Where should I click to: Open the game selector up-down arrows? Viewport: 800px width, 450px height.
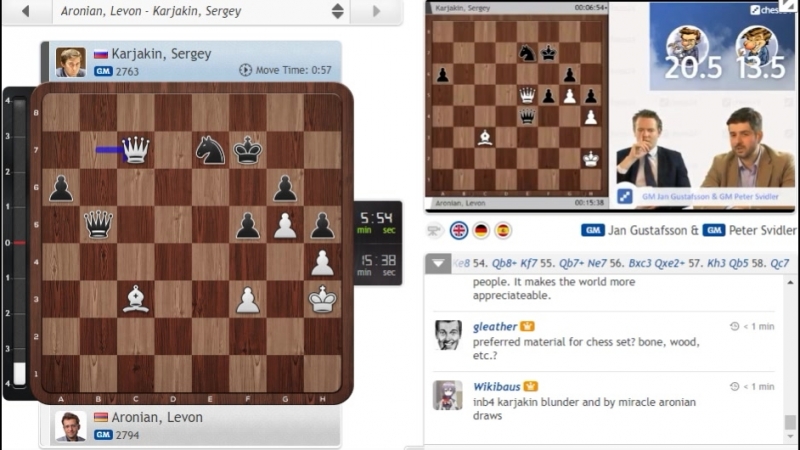(x=337, y=11)
